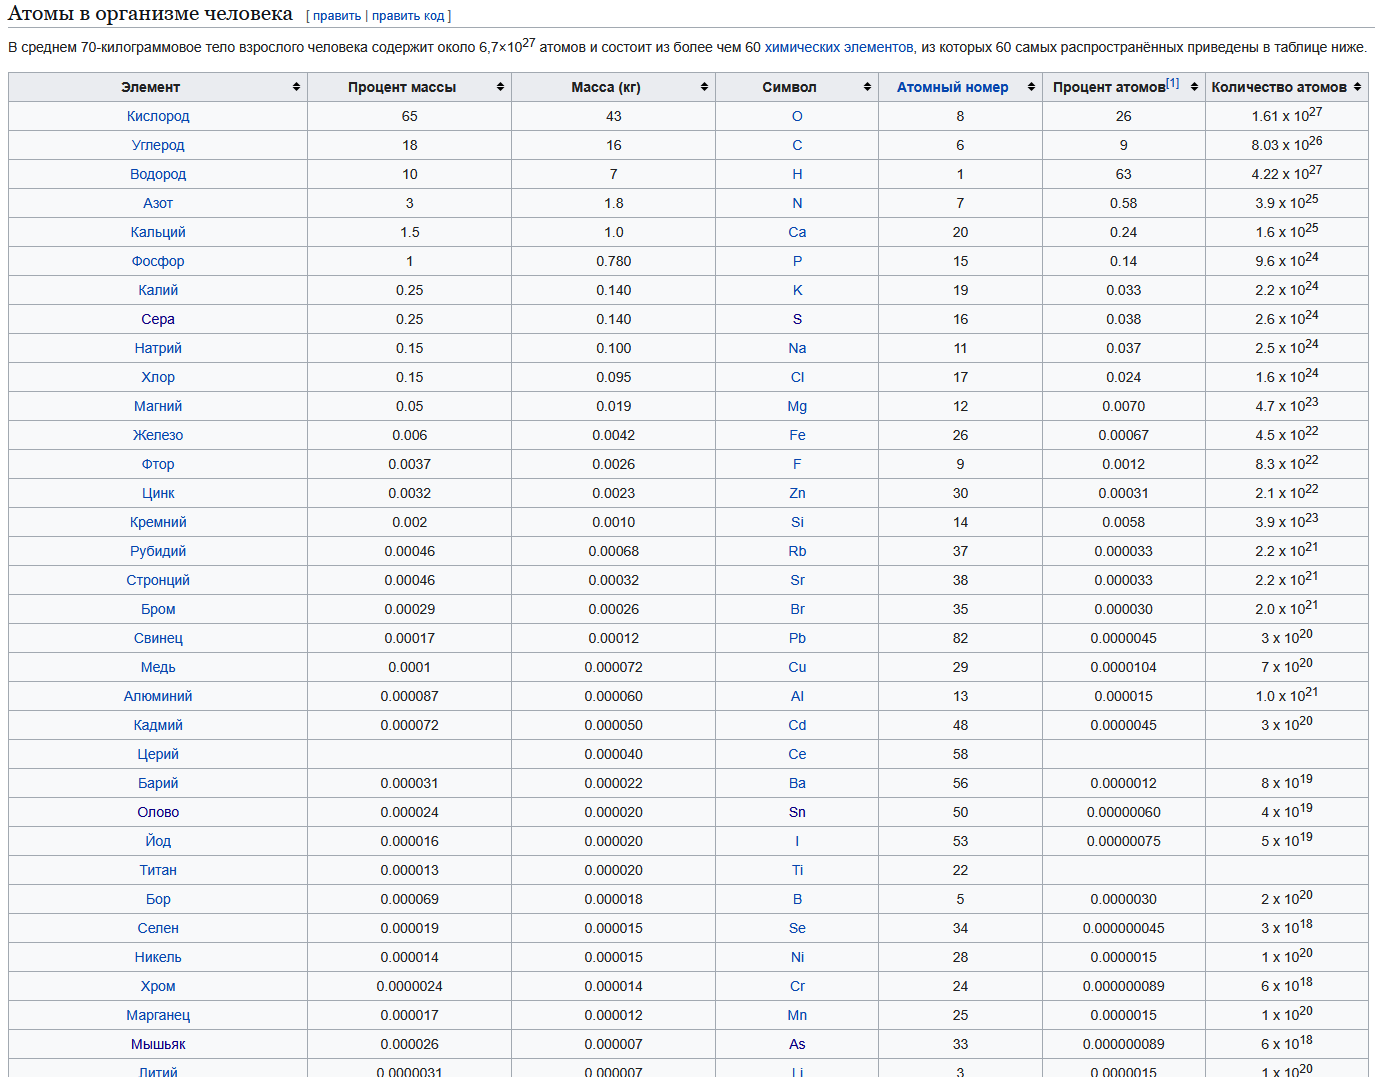Sort by Атомный номер column arrows
Image resolution: width=1375 pixels, height=1078 pixels.
(x=1031, y=87)
